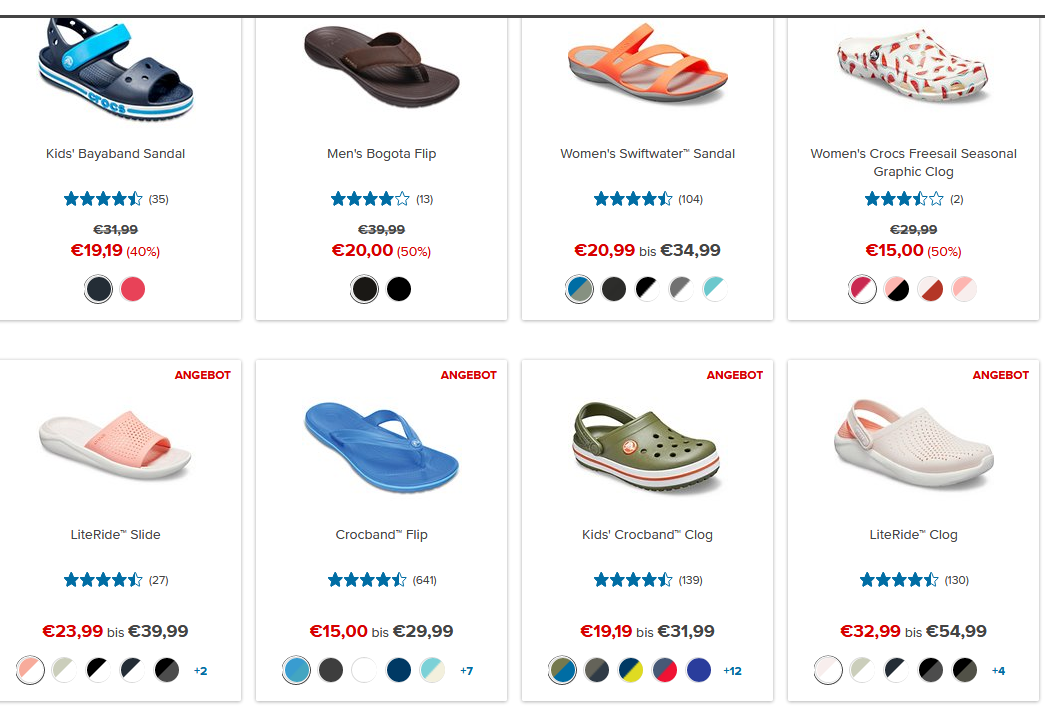The width and height of the screenshot is (1045, 719).
Task: Show +12 more colors for Kids' Crocband Clog
Action: pos(732,671)
